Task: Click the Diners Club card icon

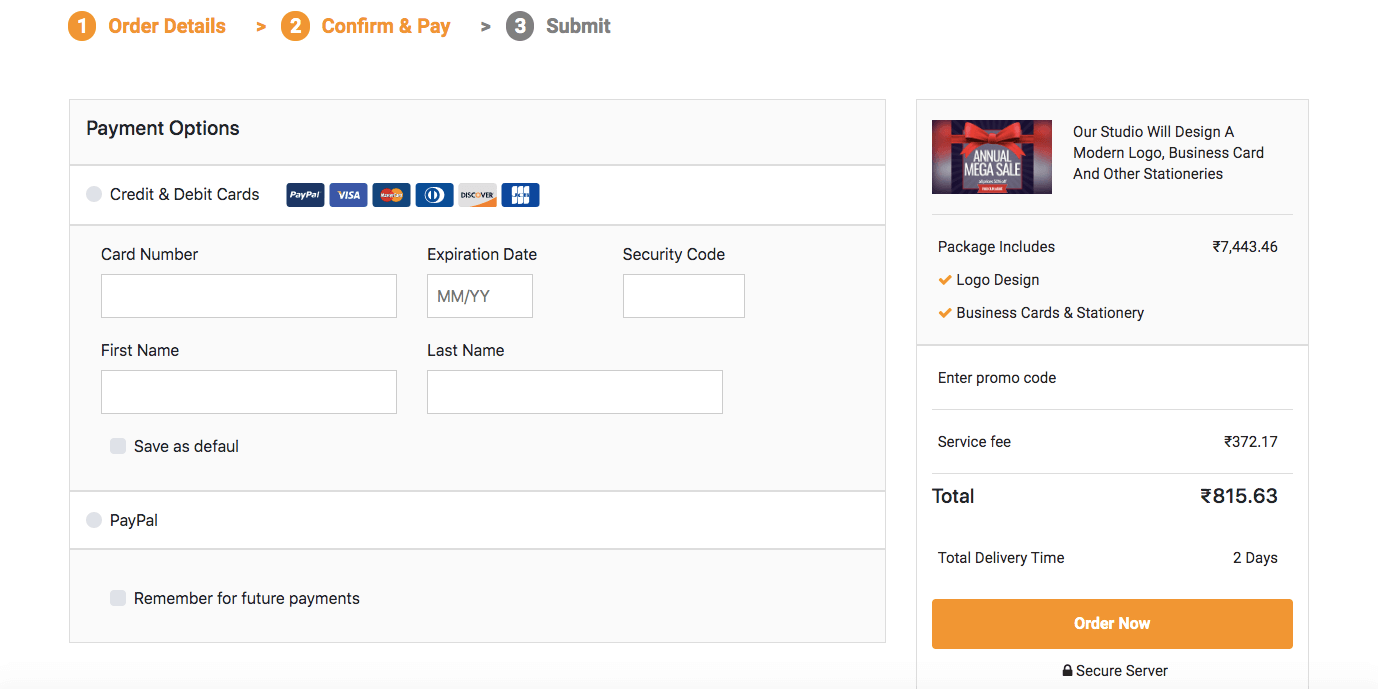Action: [x=435, y=195]
